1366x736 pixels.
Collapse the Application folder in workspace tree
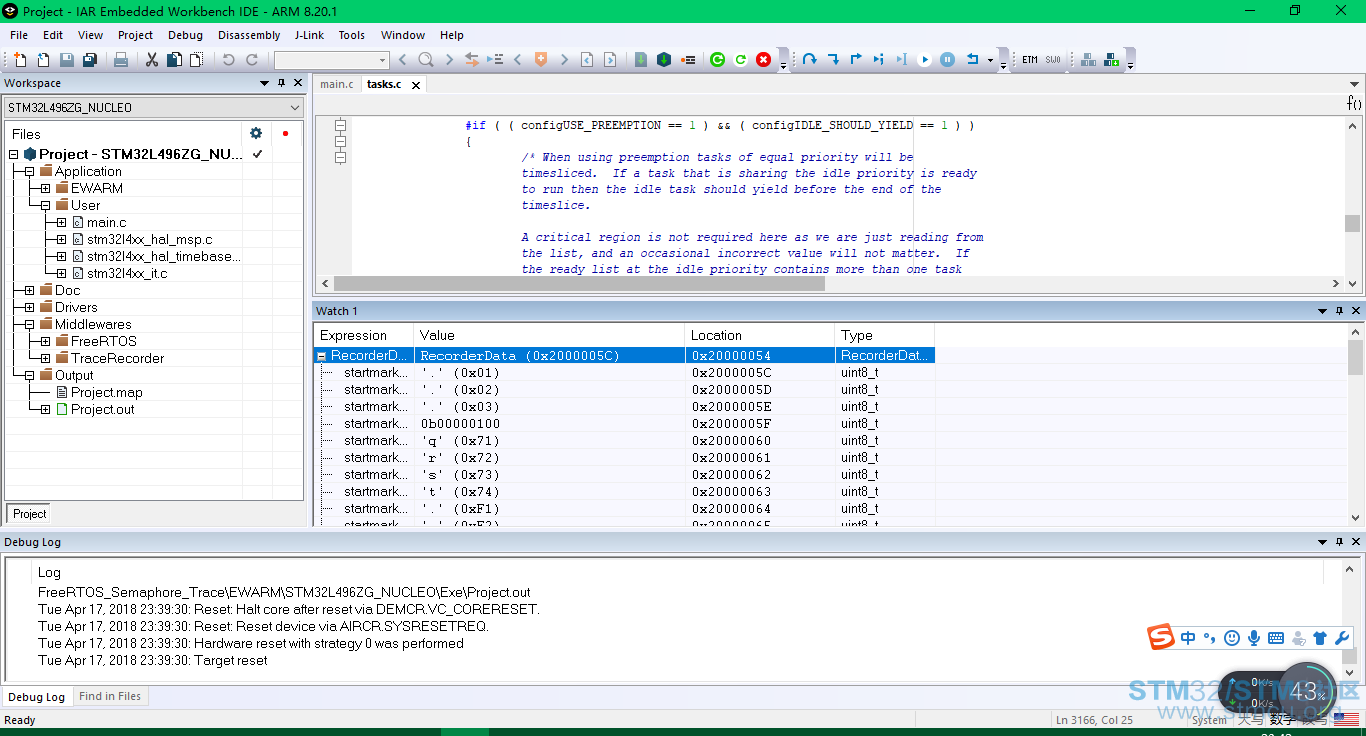pos(29,171)
